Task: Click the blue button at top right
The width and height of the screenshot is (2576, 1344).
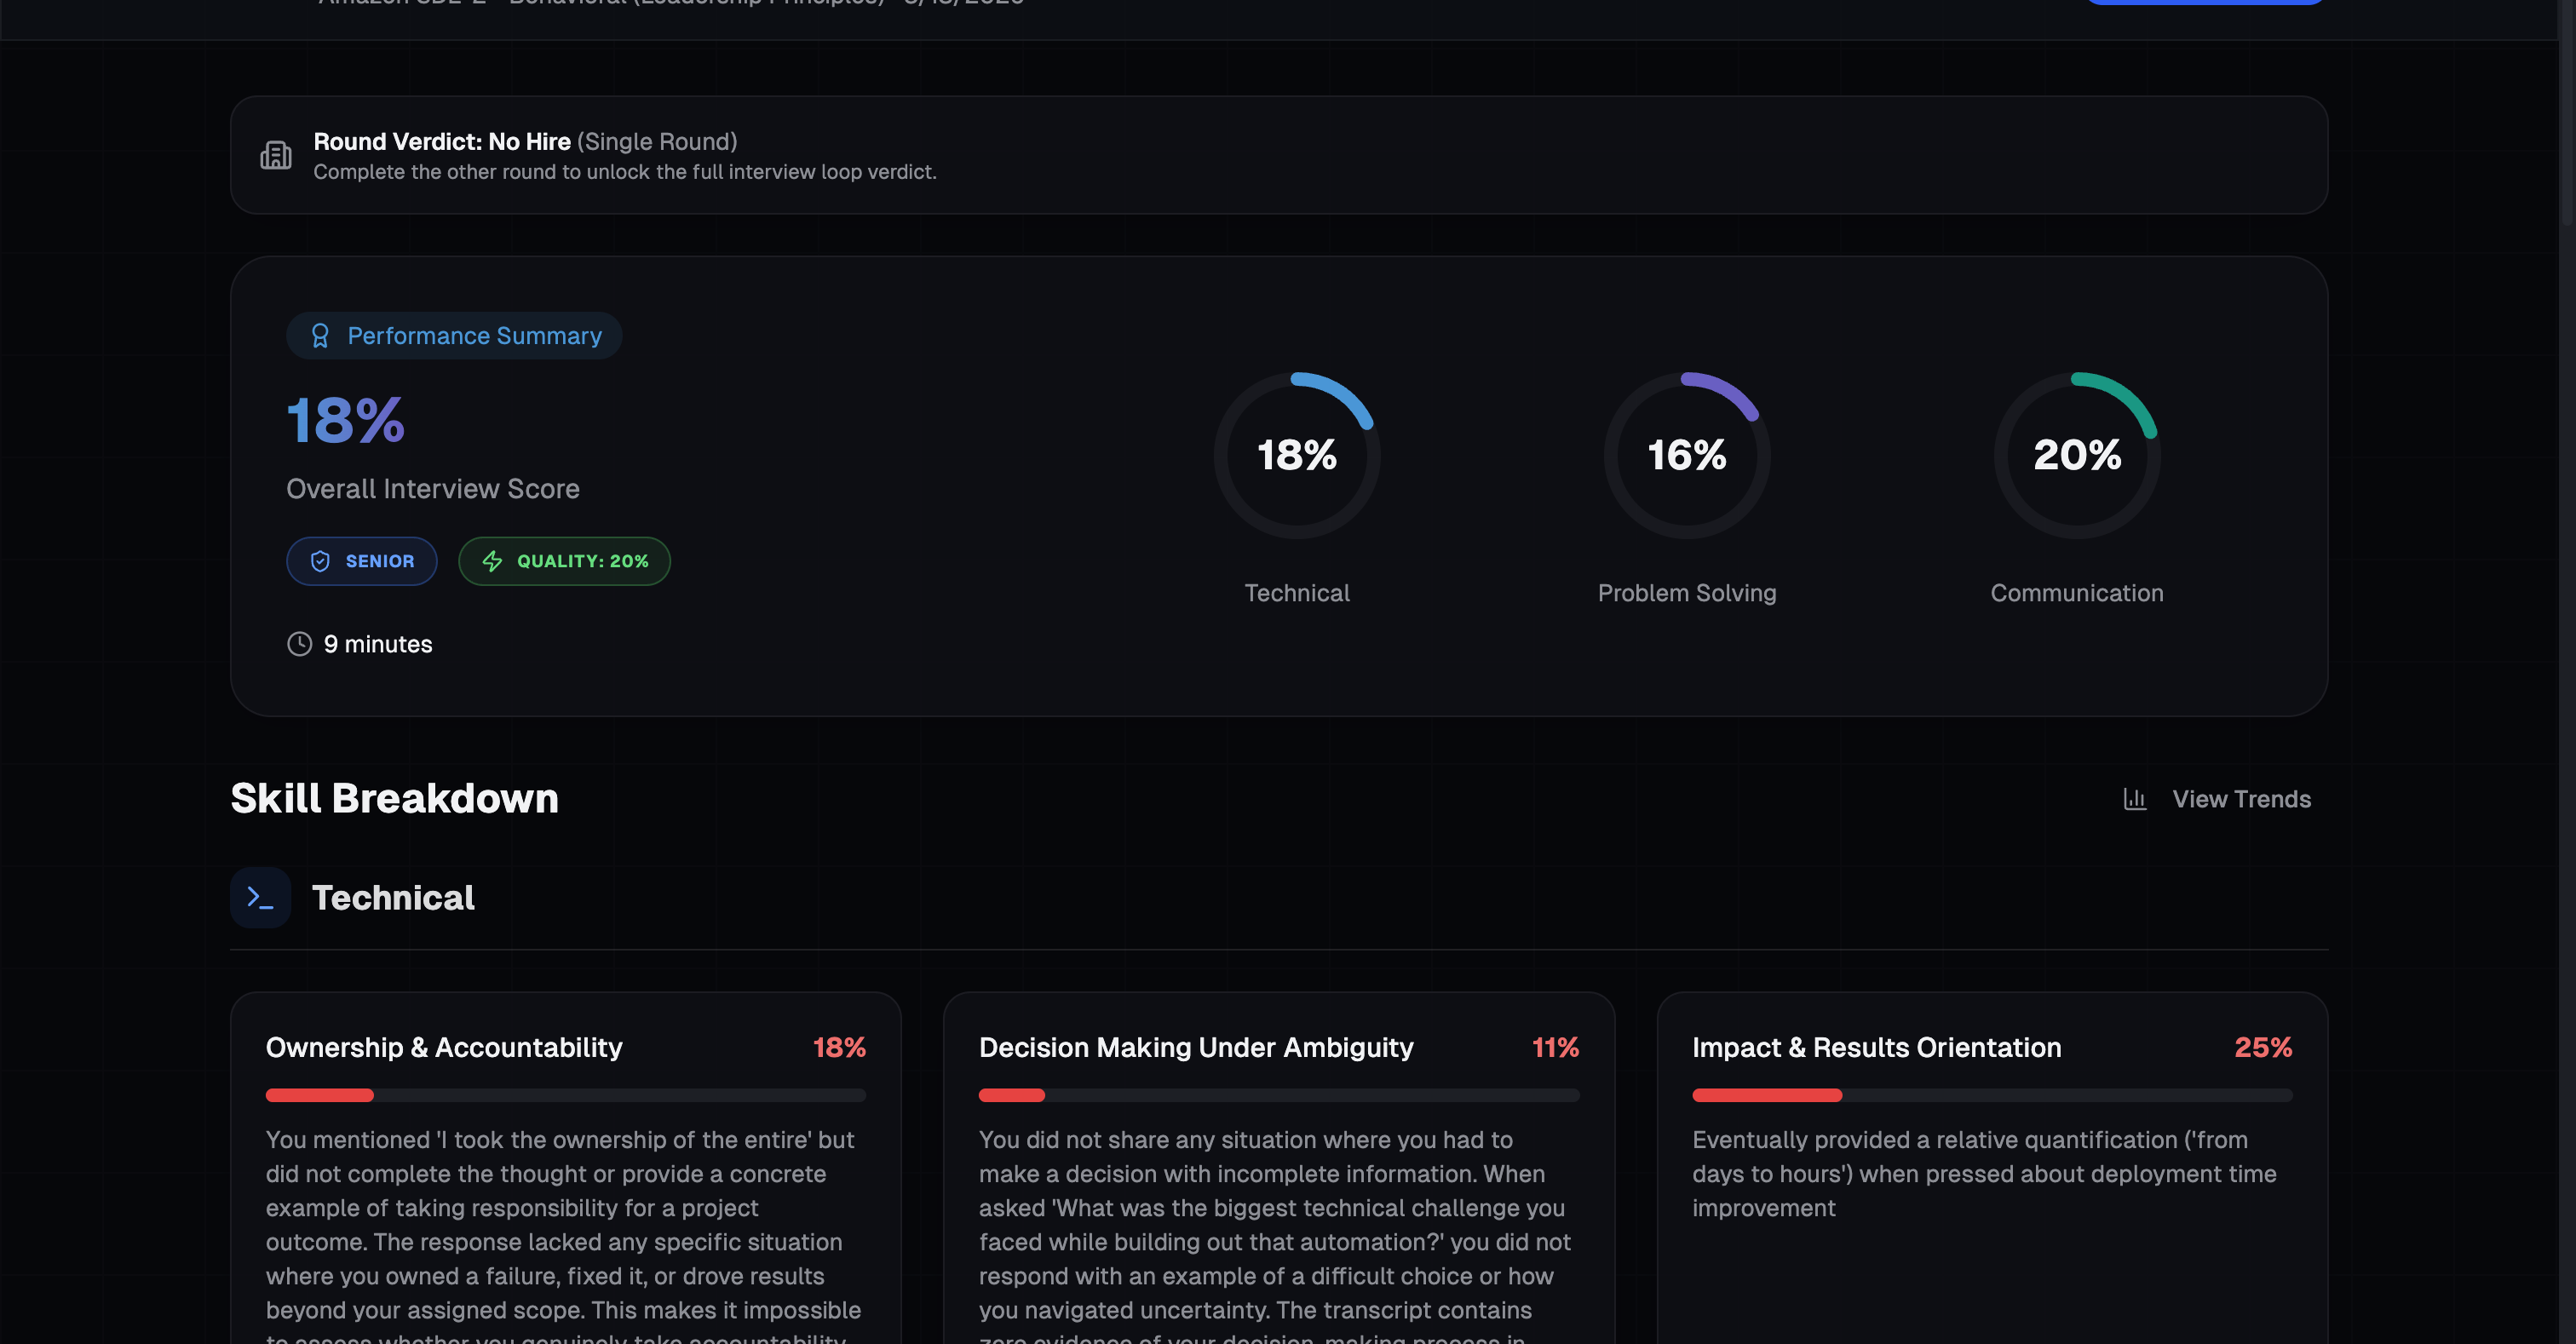Action: click(2204, 2)
